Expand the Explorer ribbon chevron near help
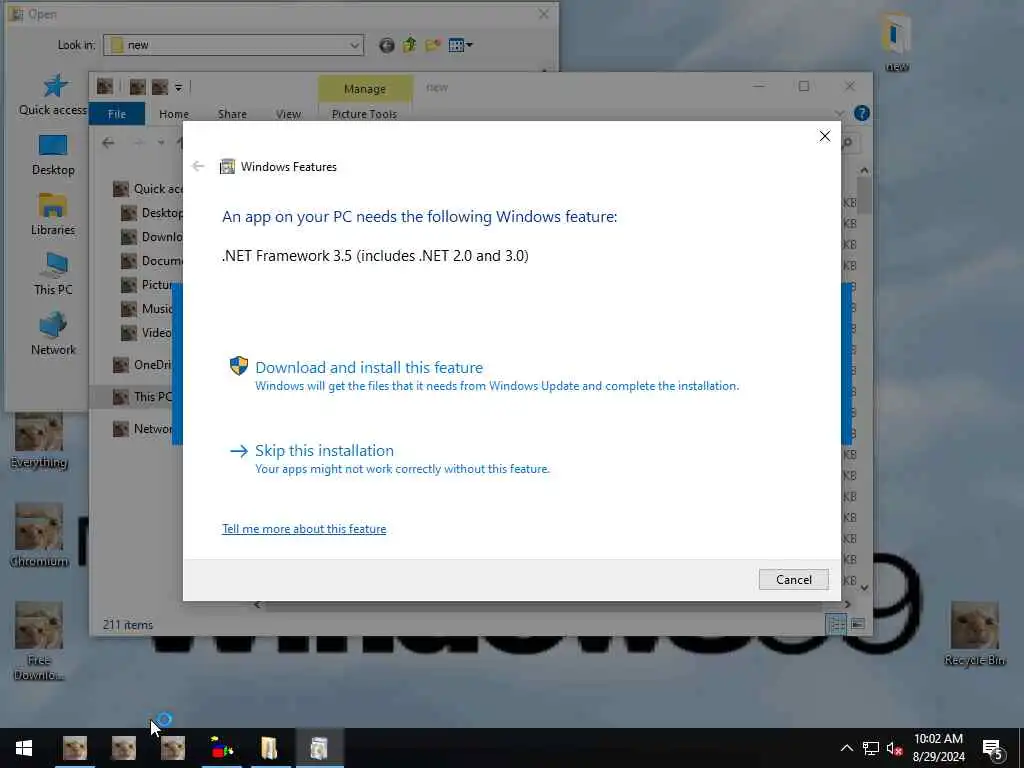This screenshot has height=768, width=1024. pyautogui.click(x=840, y=114)
